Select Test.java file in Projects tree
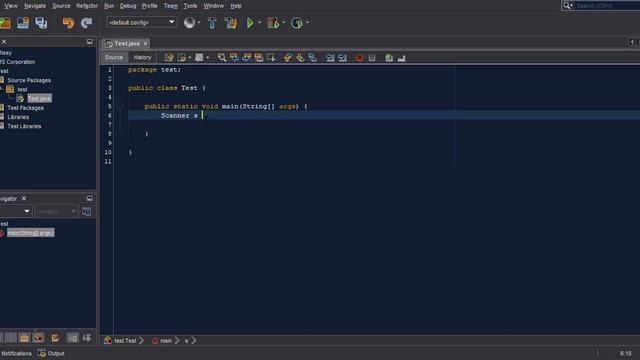 (x=40, y=98)
